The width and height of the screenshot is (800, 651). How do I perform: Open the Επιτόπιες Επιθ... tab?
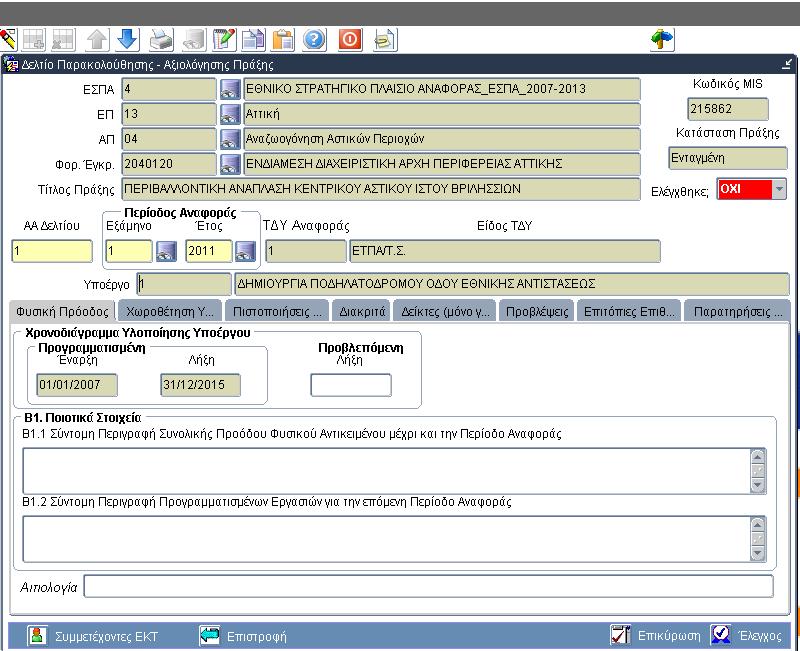tap(629, 311)
